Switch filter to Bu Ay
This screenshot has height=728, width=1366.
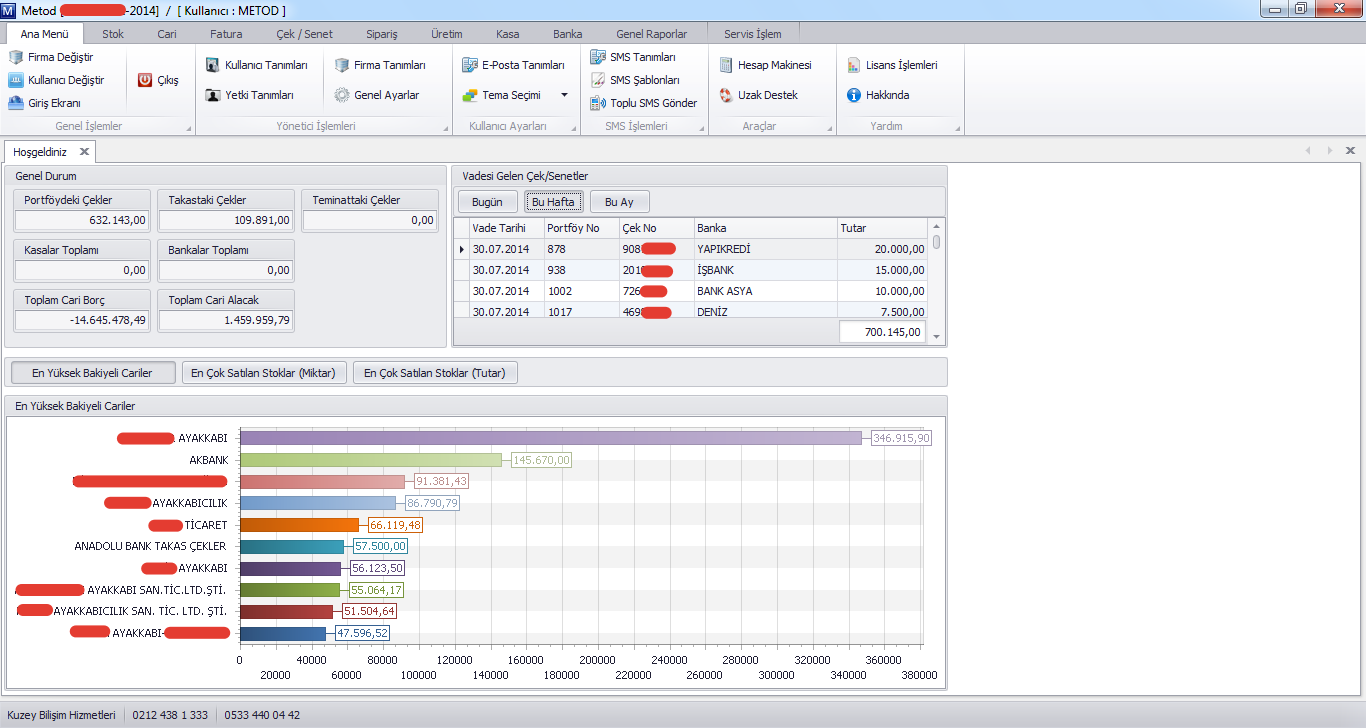[x=619, y=202]
